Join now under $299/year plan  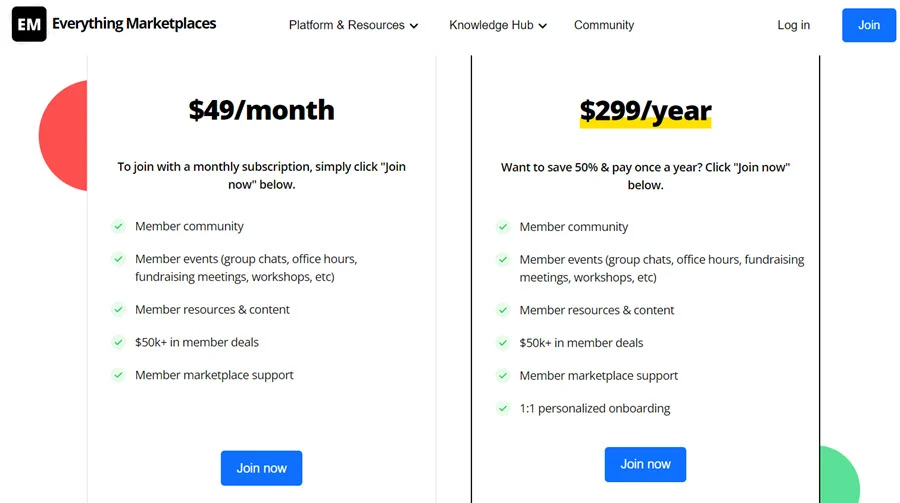[x=645, y=464]
